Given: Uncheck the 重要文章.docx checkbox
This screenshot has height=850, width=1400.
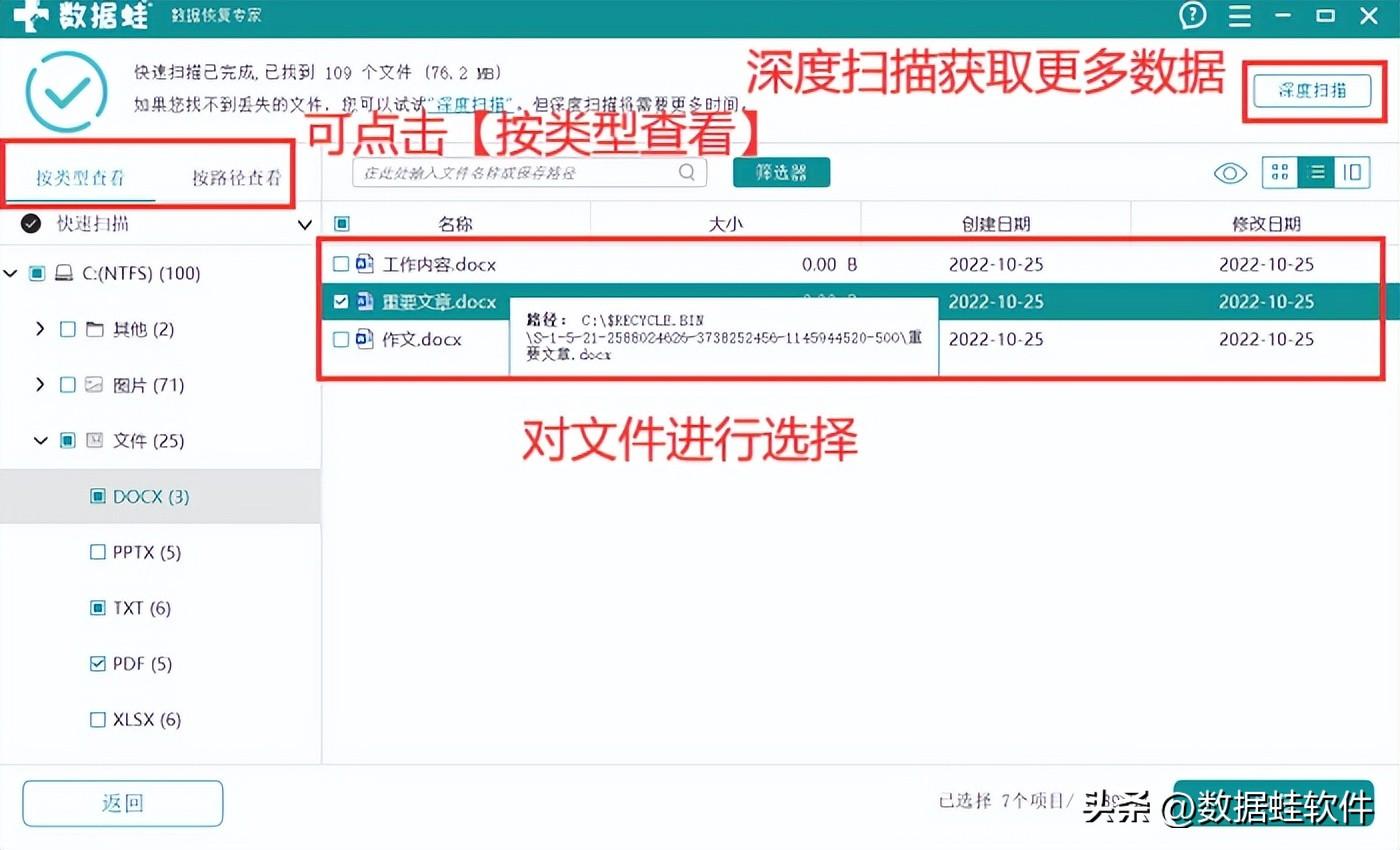Looking at the screenshot, I should pos(341,301).
